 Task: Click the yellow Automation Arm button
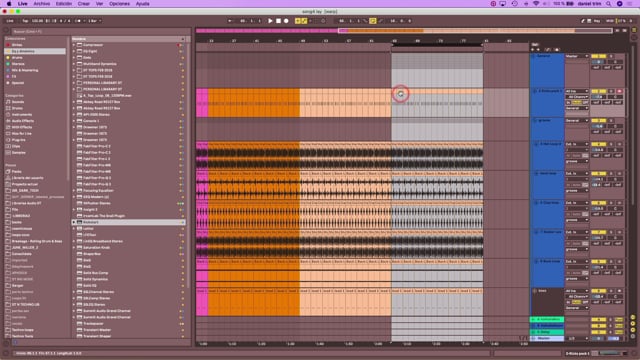point(304,21)
